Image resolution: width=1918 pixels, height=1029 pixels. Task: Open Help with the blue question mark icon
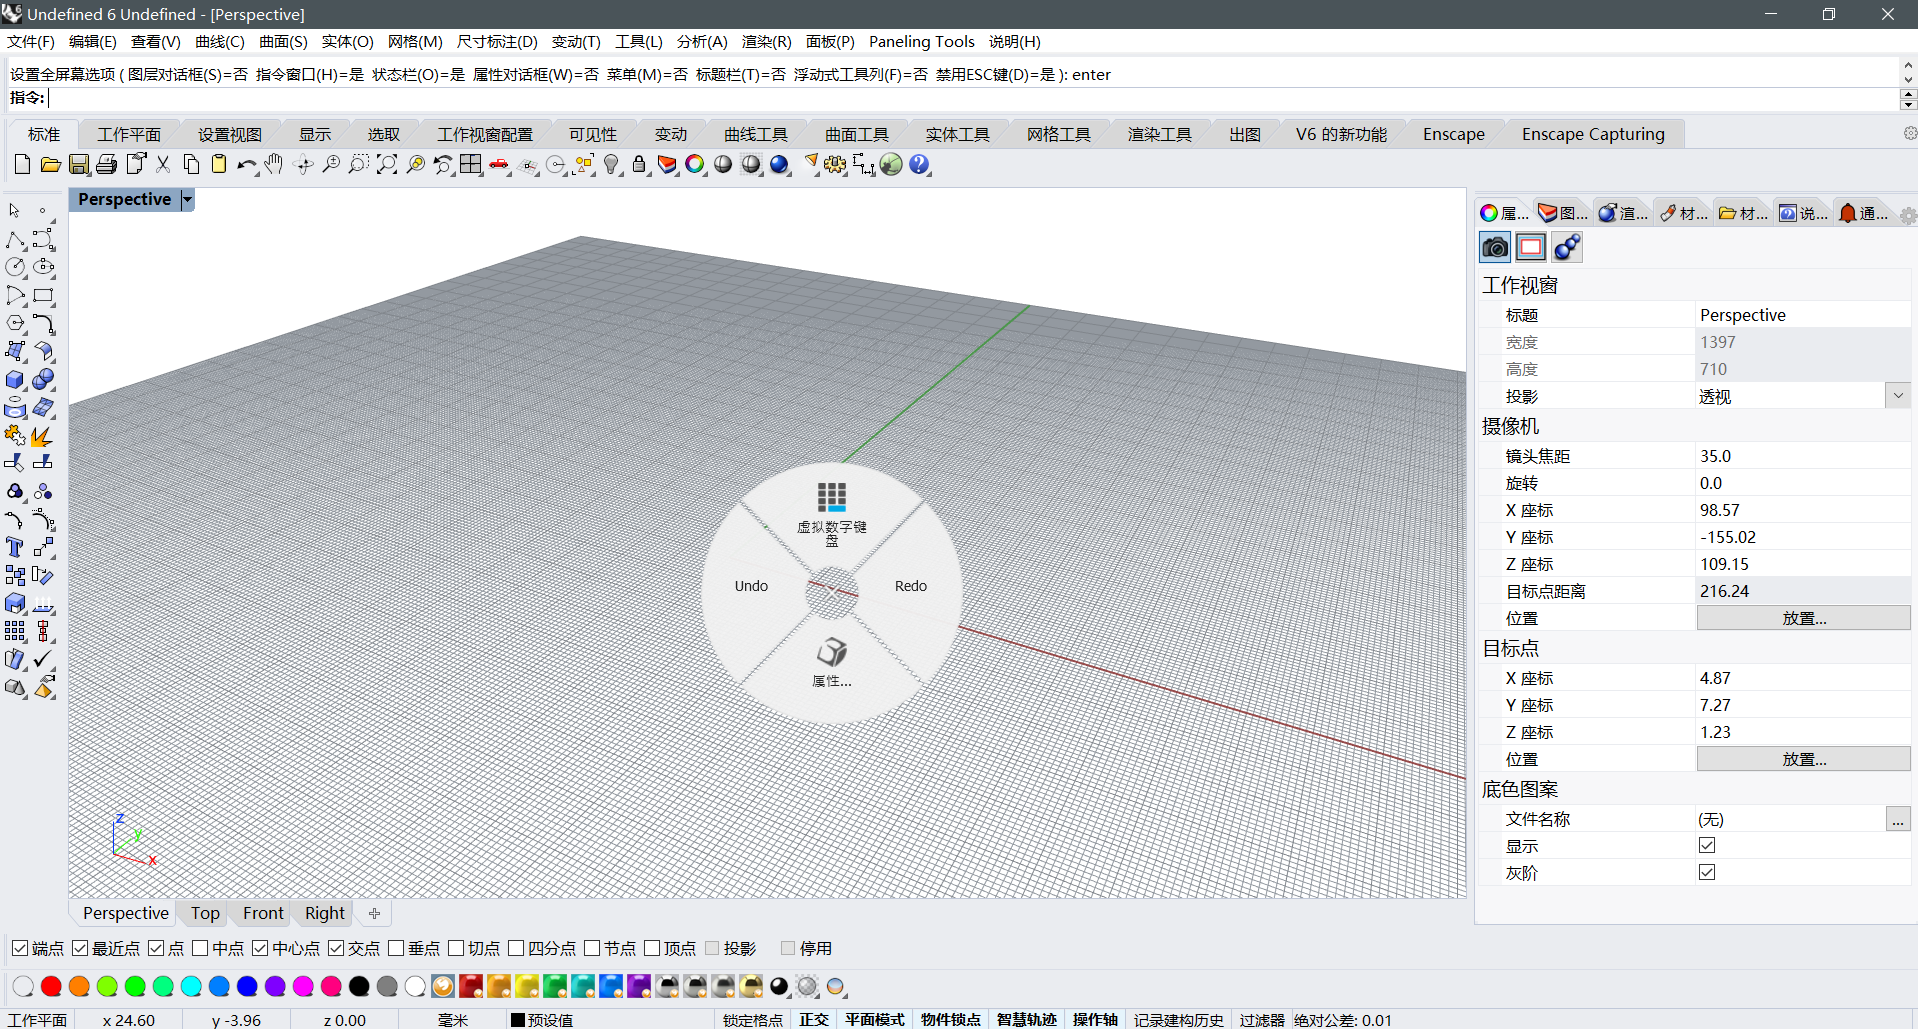click(919, 165)
